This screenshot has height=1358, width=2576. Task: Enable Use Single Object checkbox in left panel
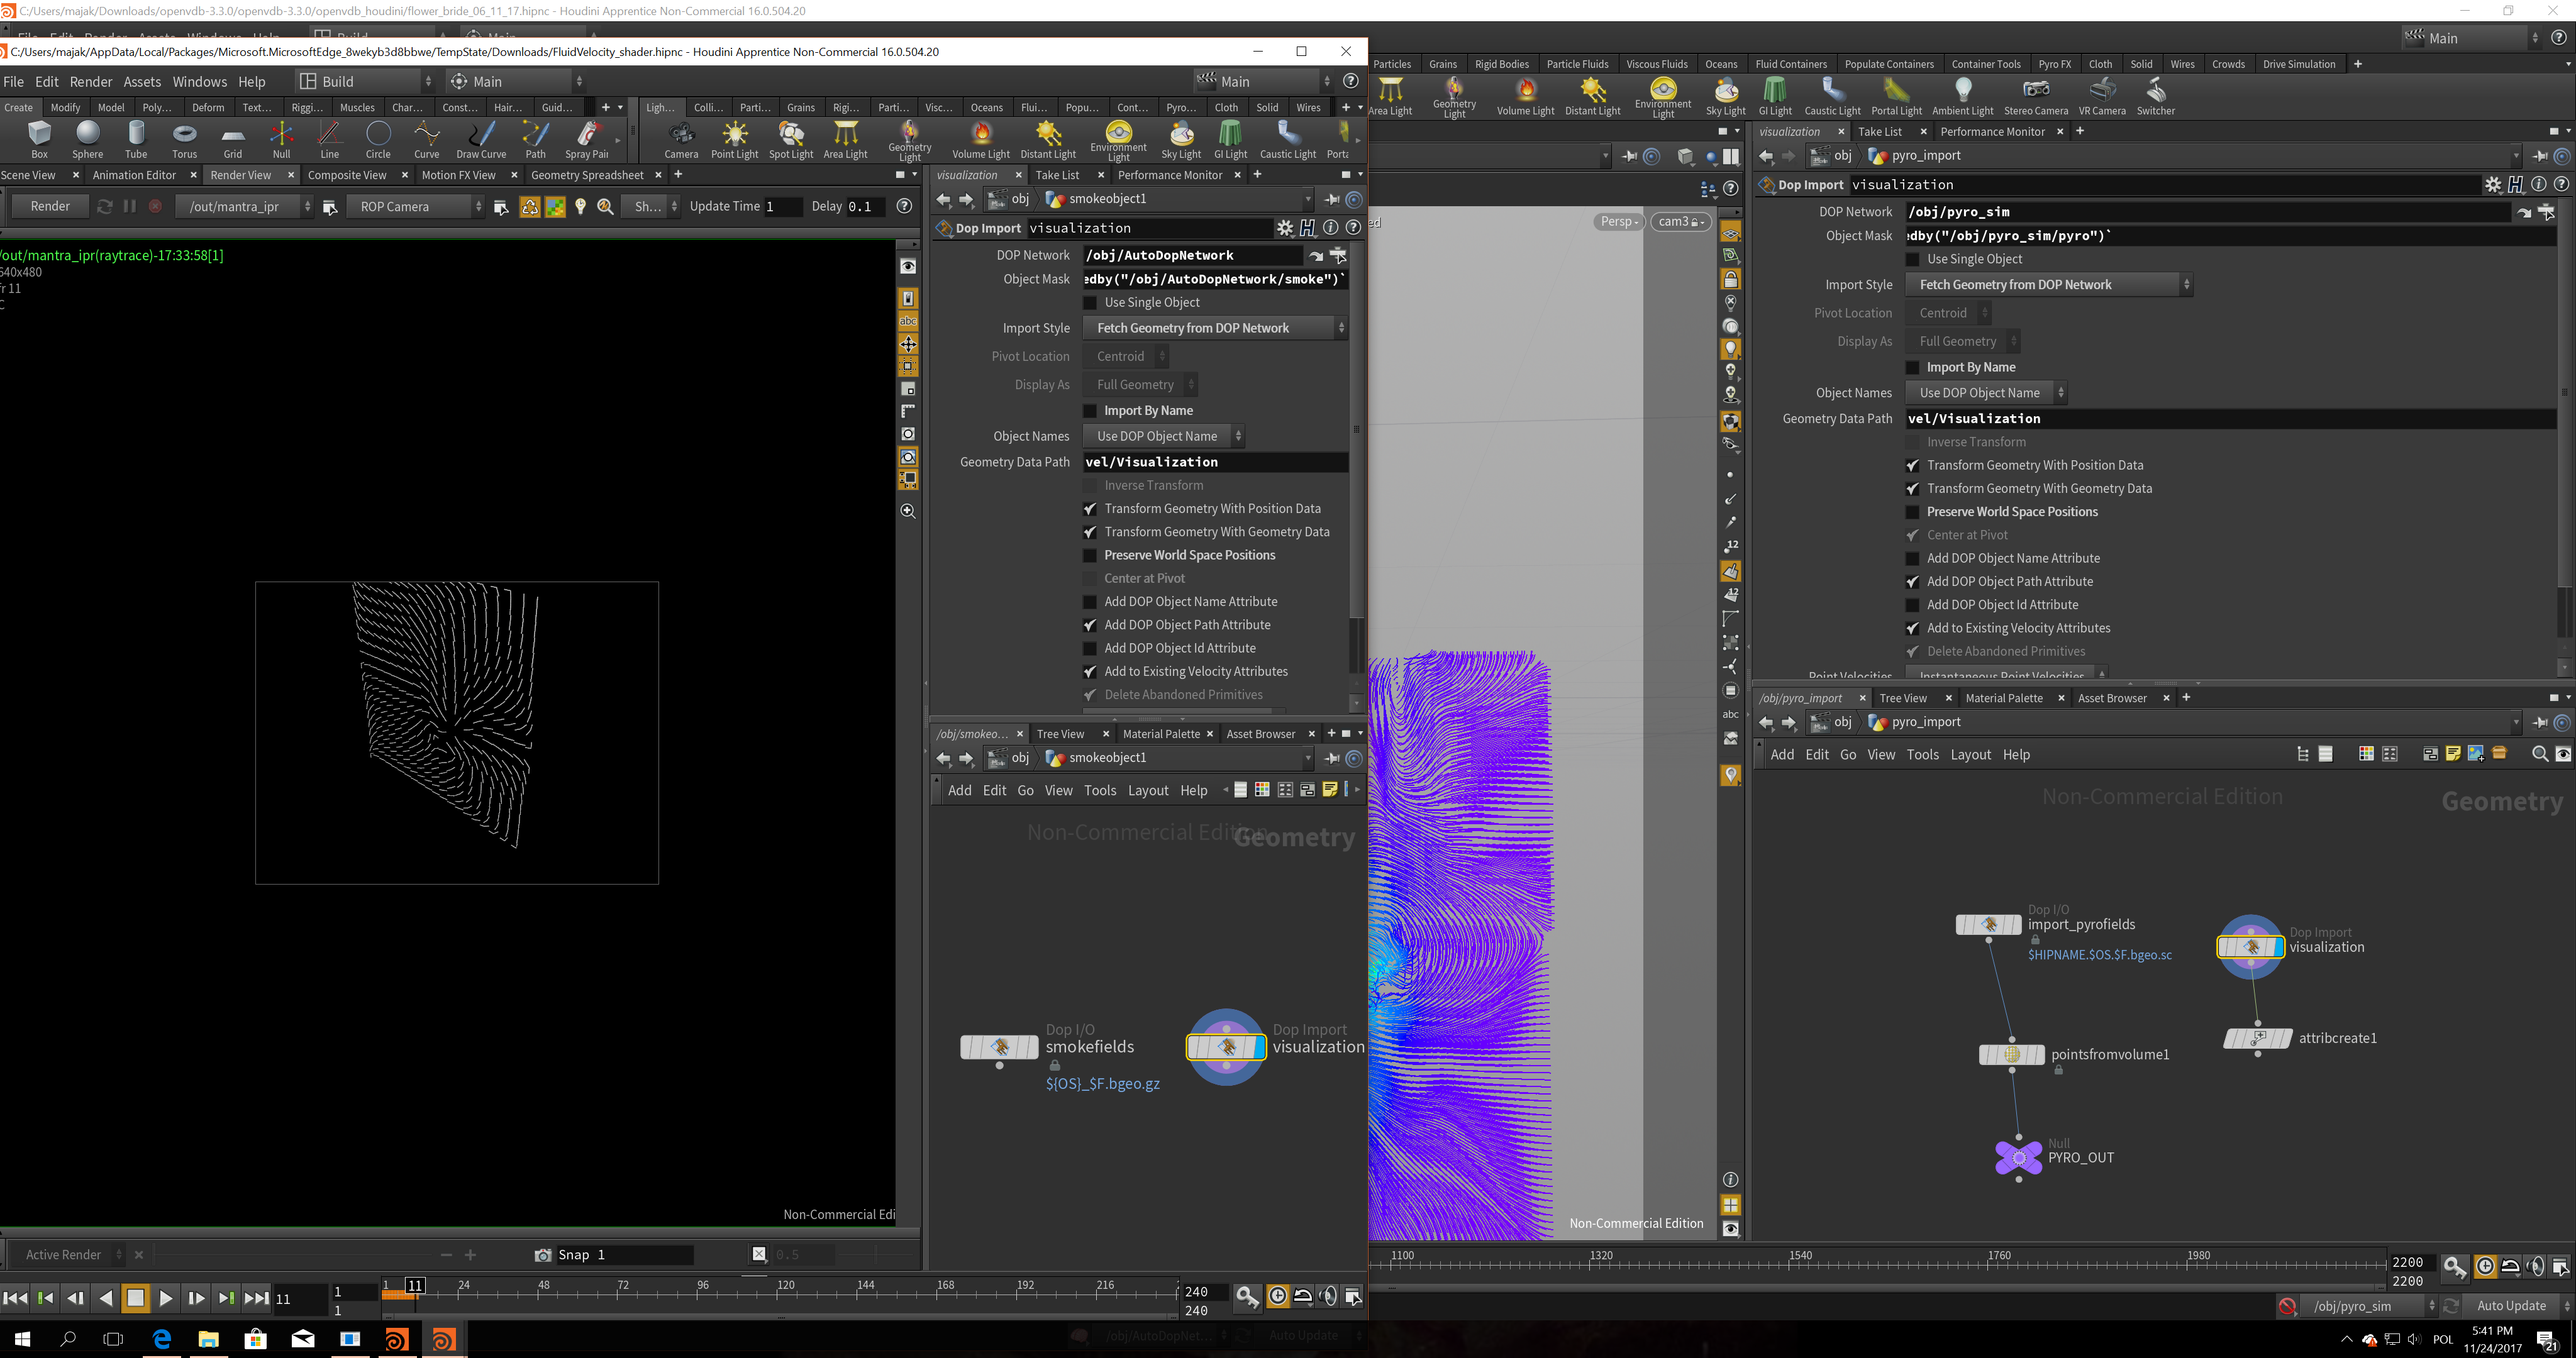[x=1091, y=302]
